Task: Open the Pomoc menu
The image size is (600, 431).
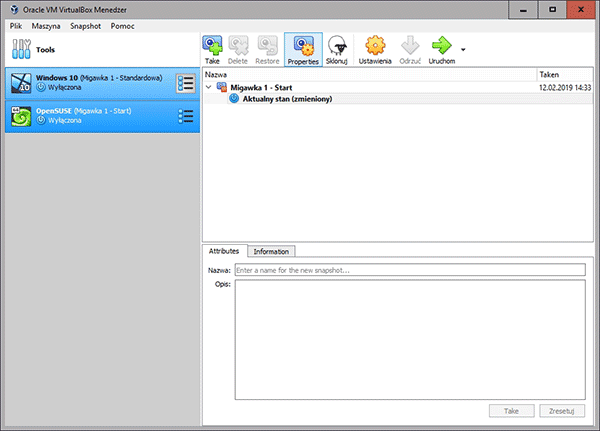Action: click(x=122, y=26)
